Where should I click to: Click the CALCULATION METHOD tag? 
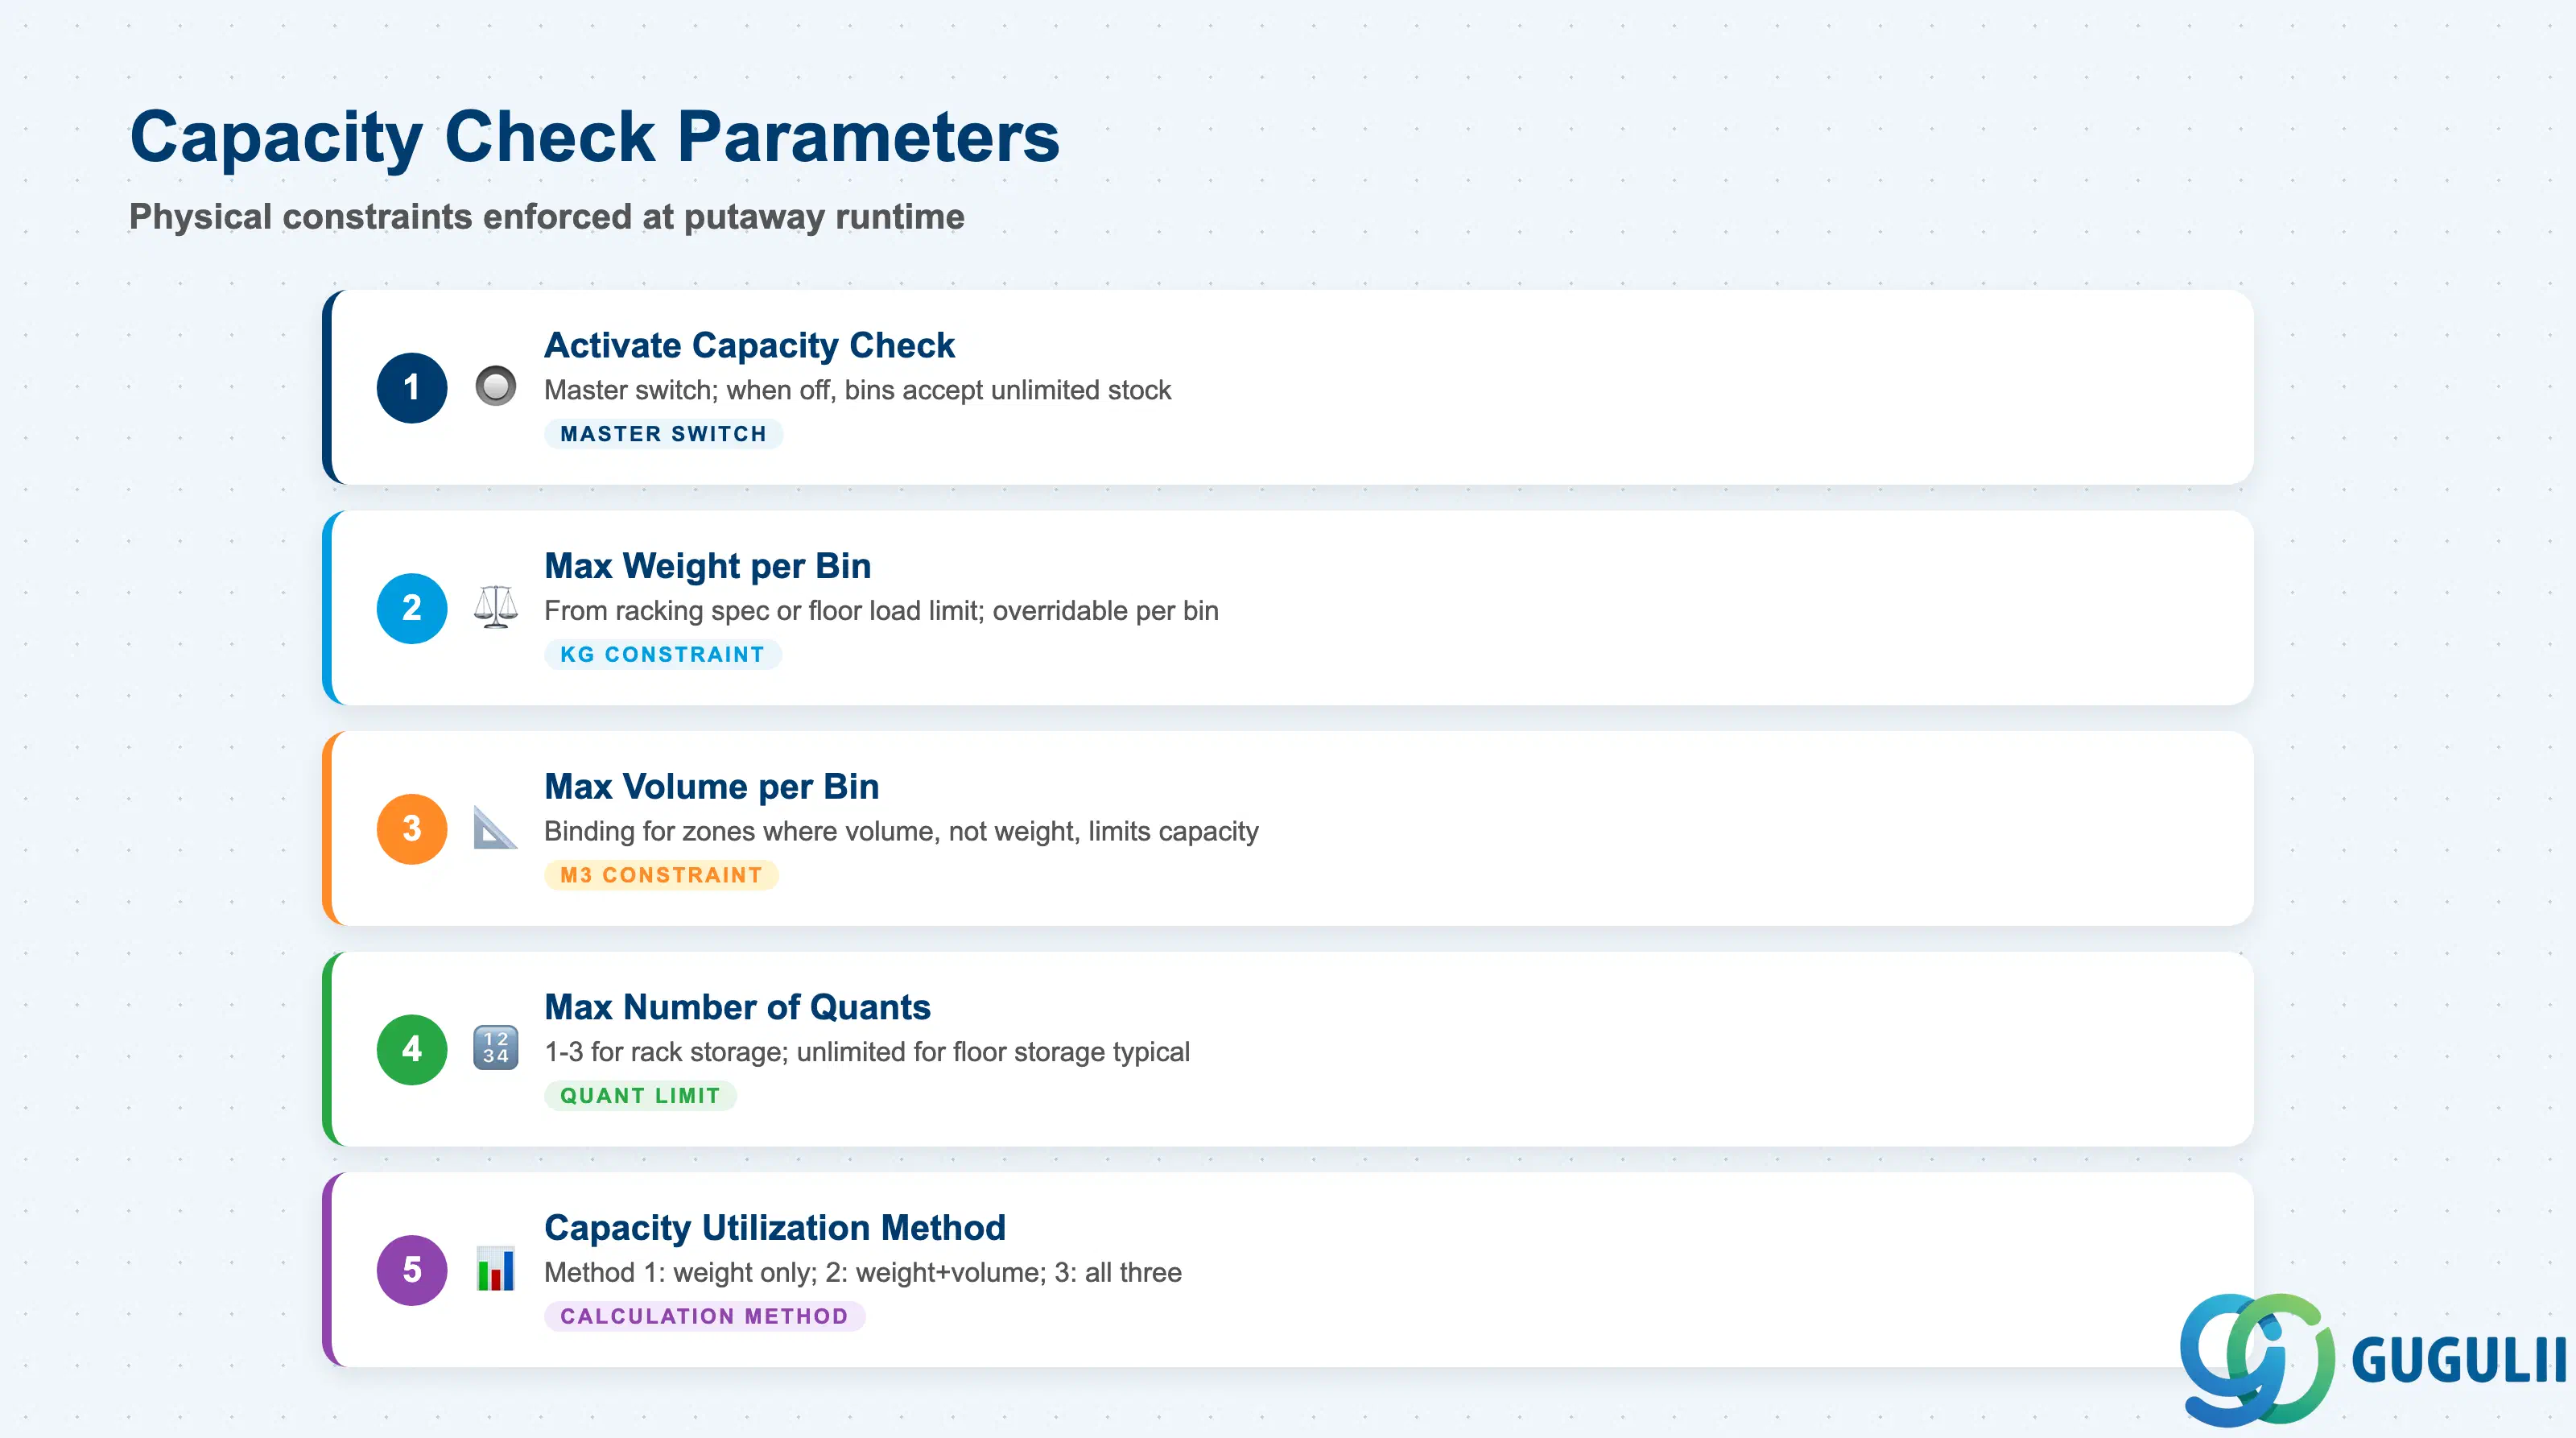[704, 1316]
